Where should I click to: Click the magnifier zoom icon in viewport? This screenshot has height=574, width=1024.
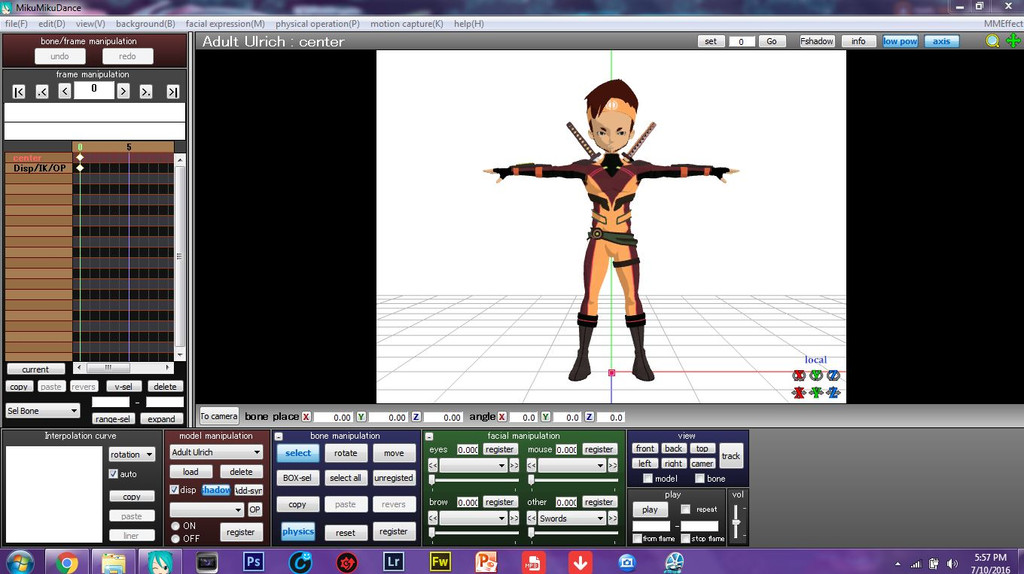pos(993,41)
